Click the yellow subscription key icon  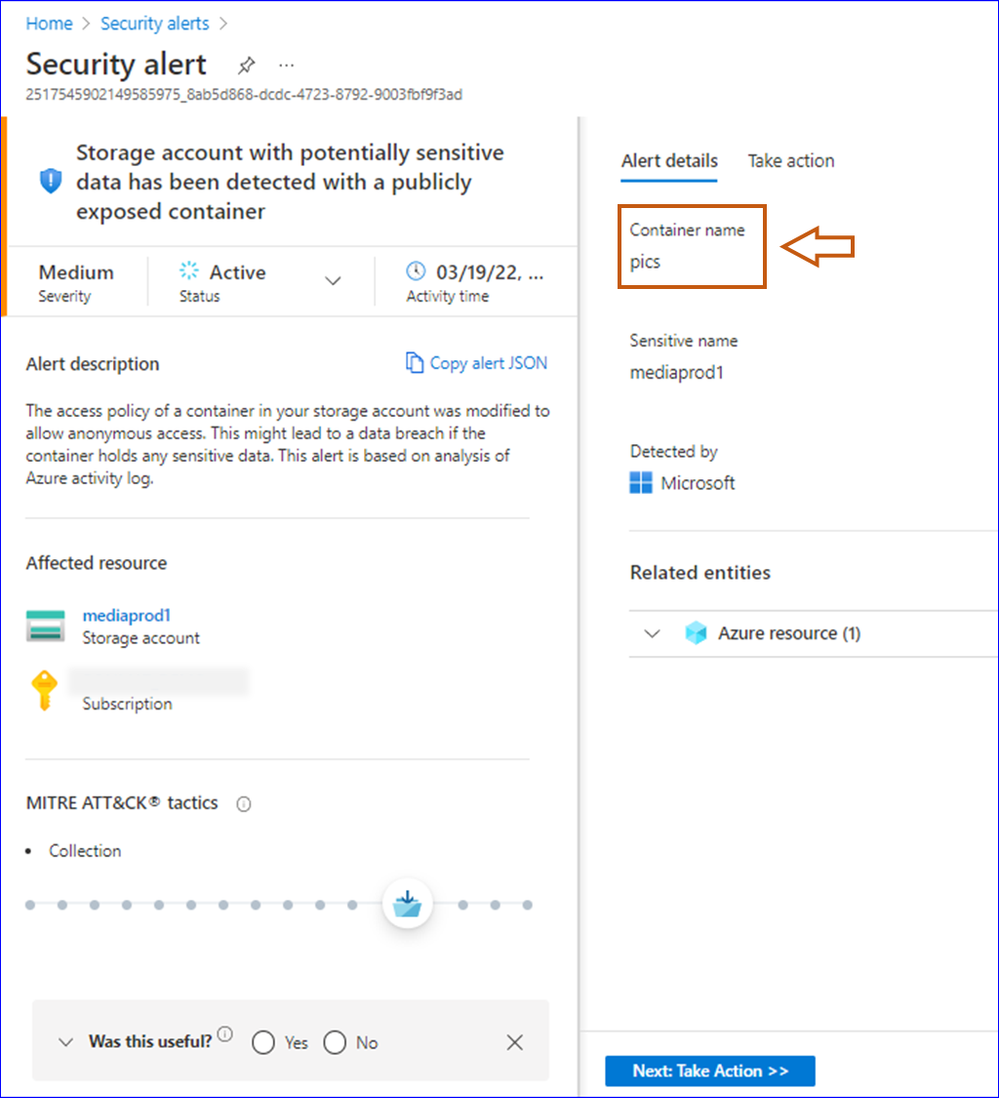[44, 690]
